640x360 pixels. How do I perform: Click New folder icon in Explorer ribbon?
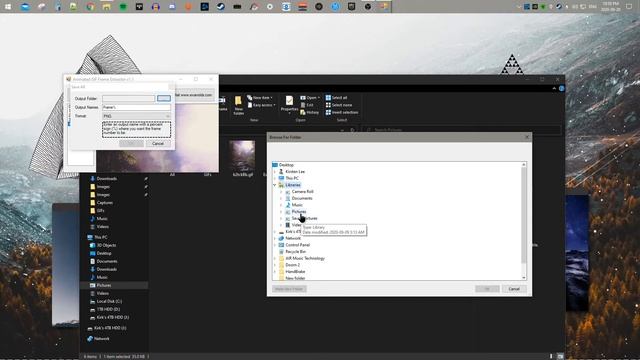tap(238, 105)
